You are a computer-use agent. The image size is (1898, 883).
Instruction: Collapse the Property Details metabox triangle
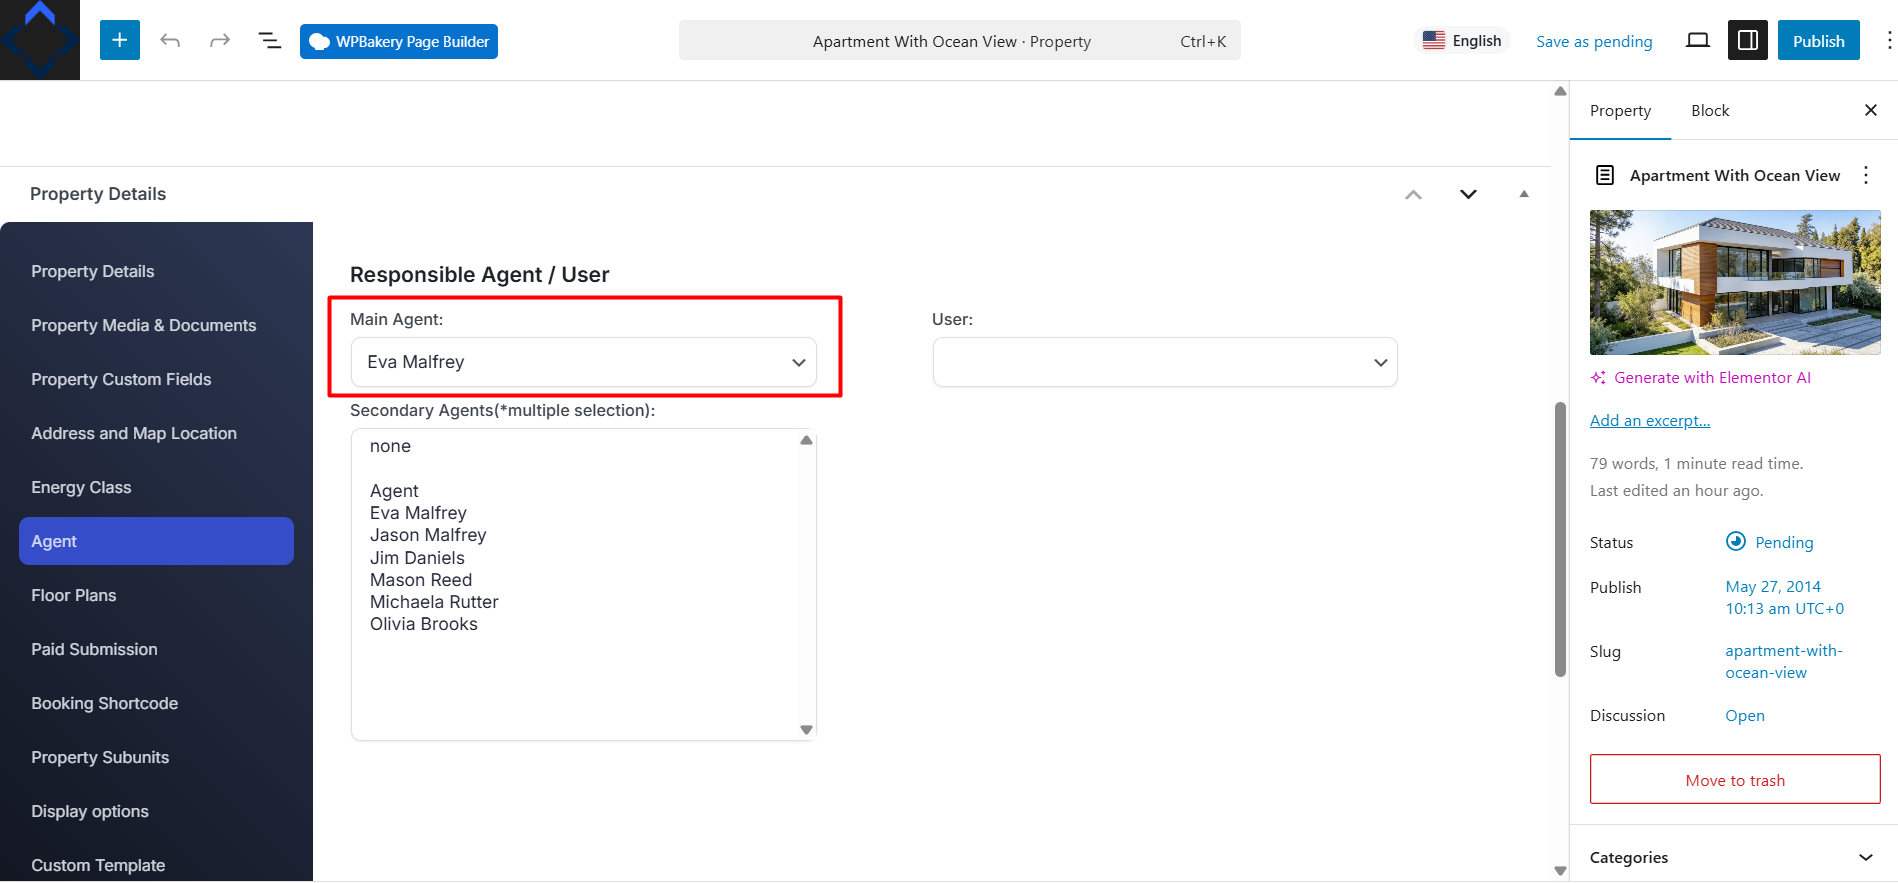1524,194
